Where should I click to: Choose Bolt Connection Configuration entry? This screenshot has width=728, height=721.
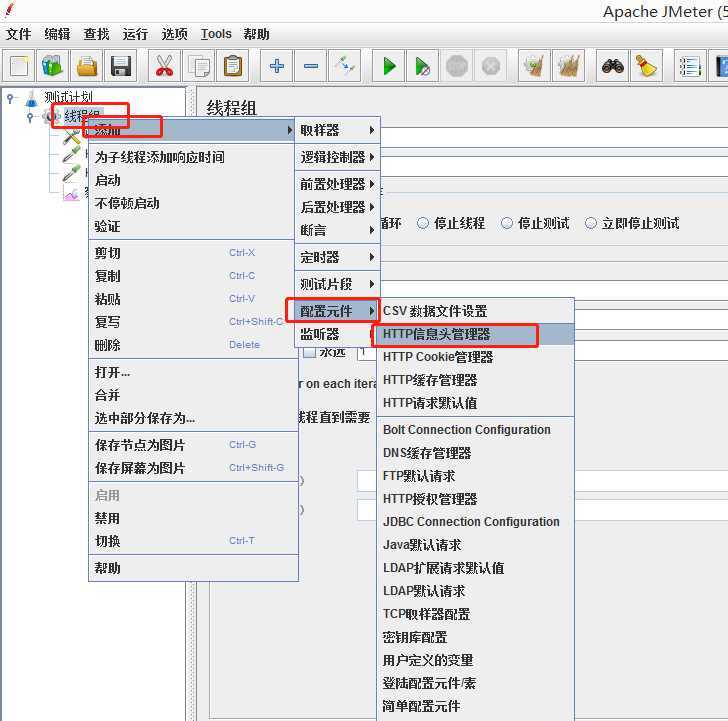(475, 430)
